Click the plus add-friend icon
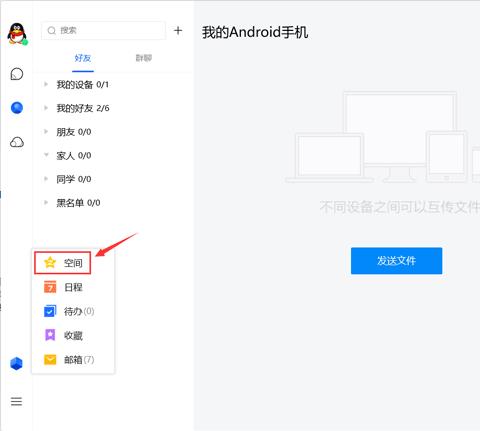480x431 pixels. tap(178, 31)
